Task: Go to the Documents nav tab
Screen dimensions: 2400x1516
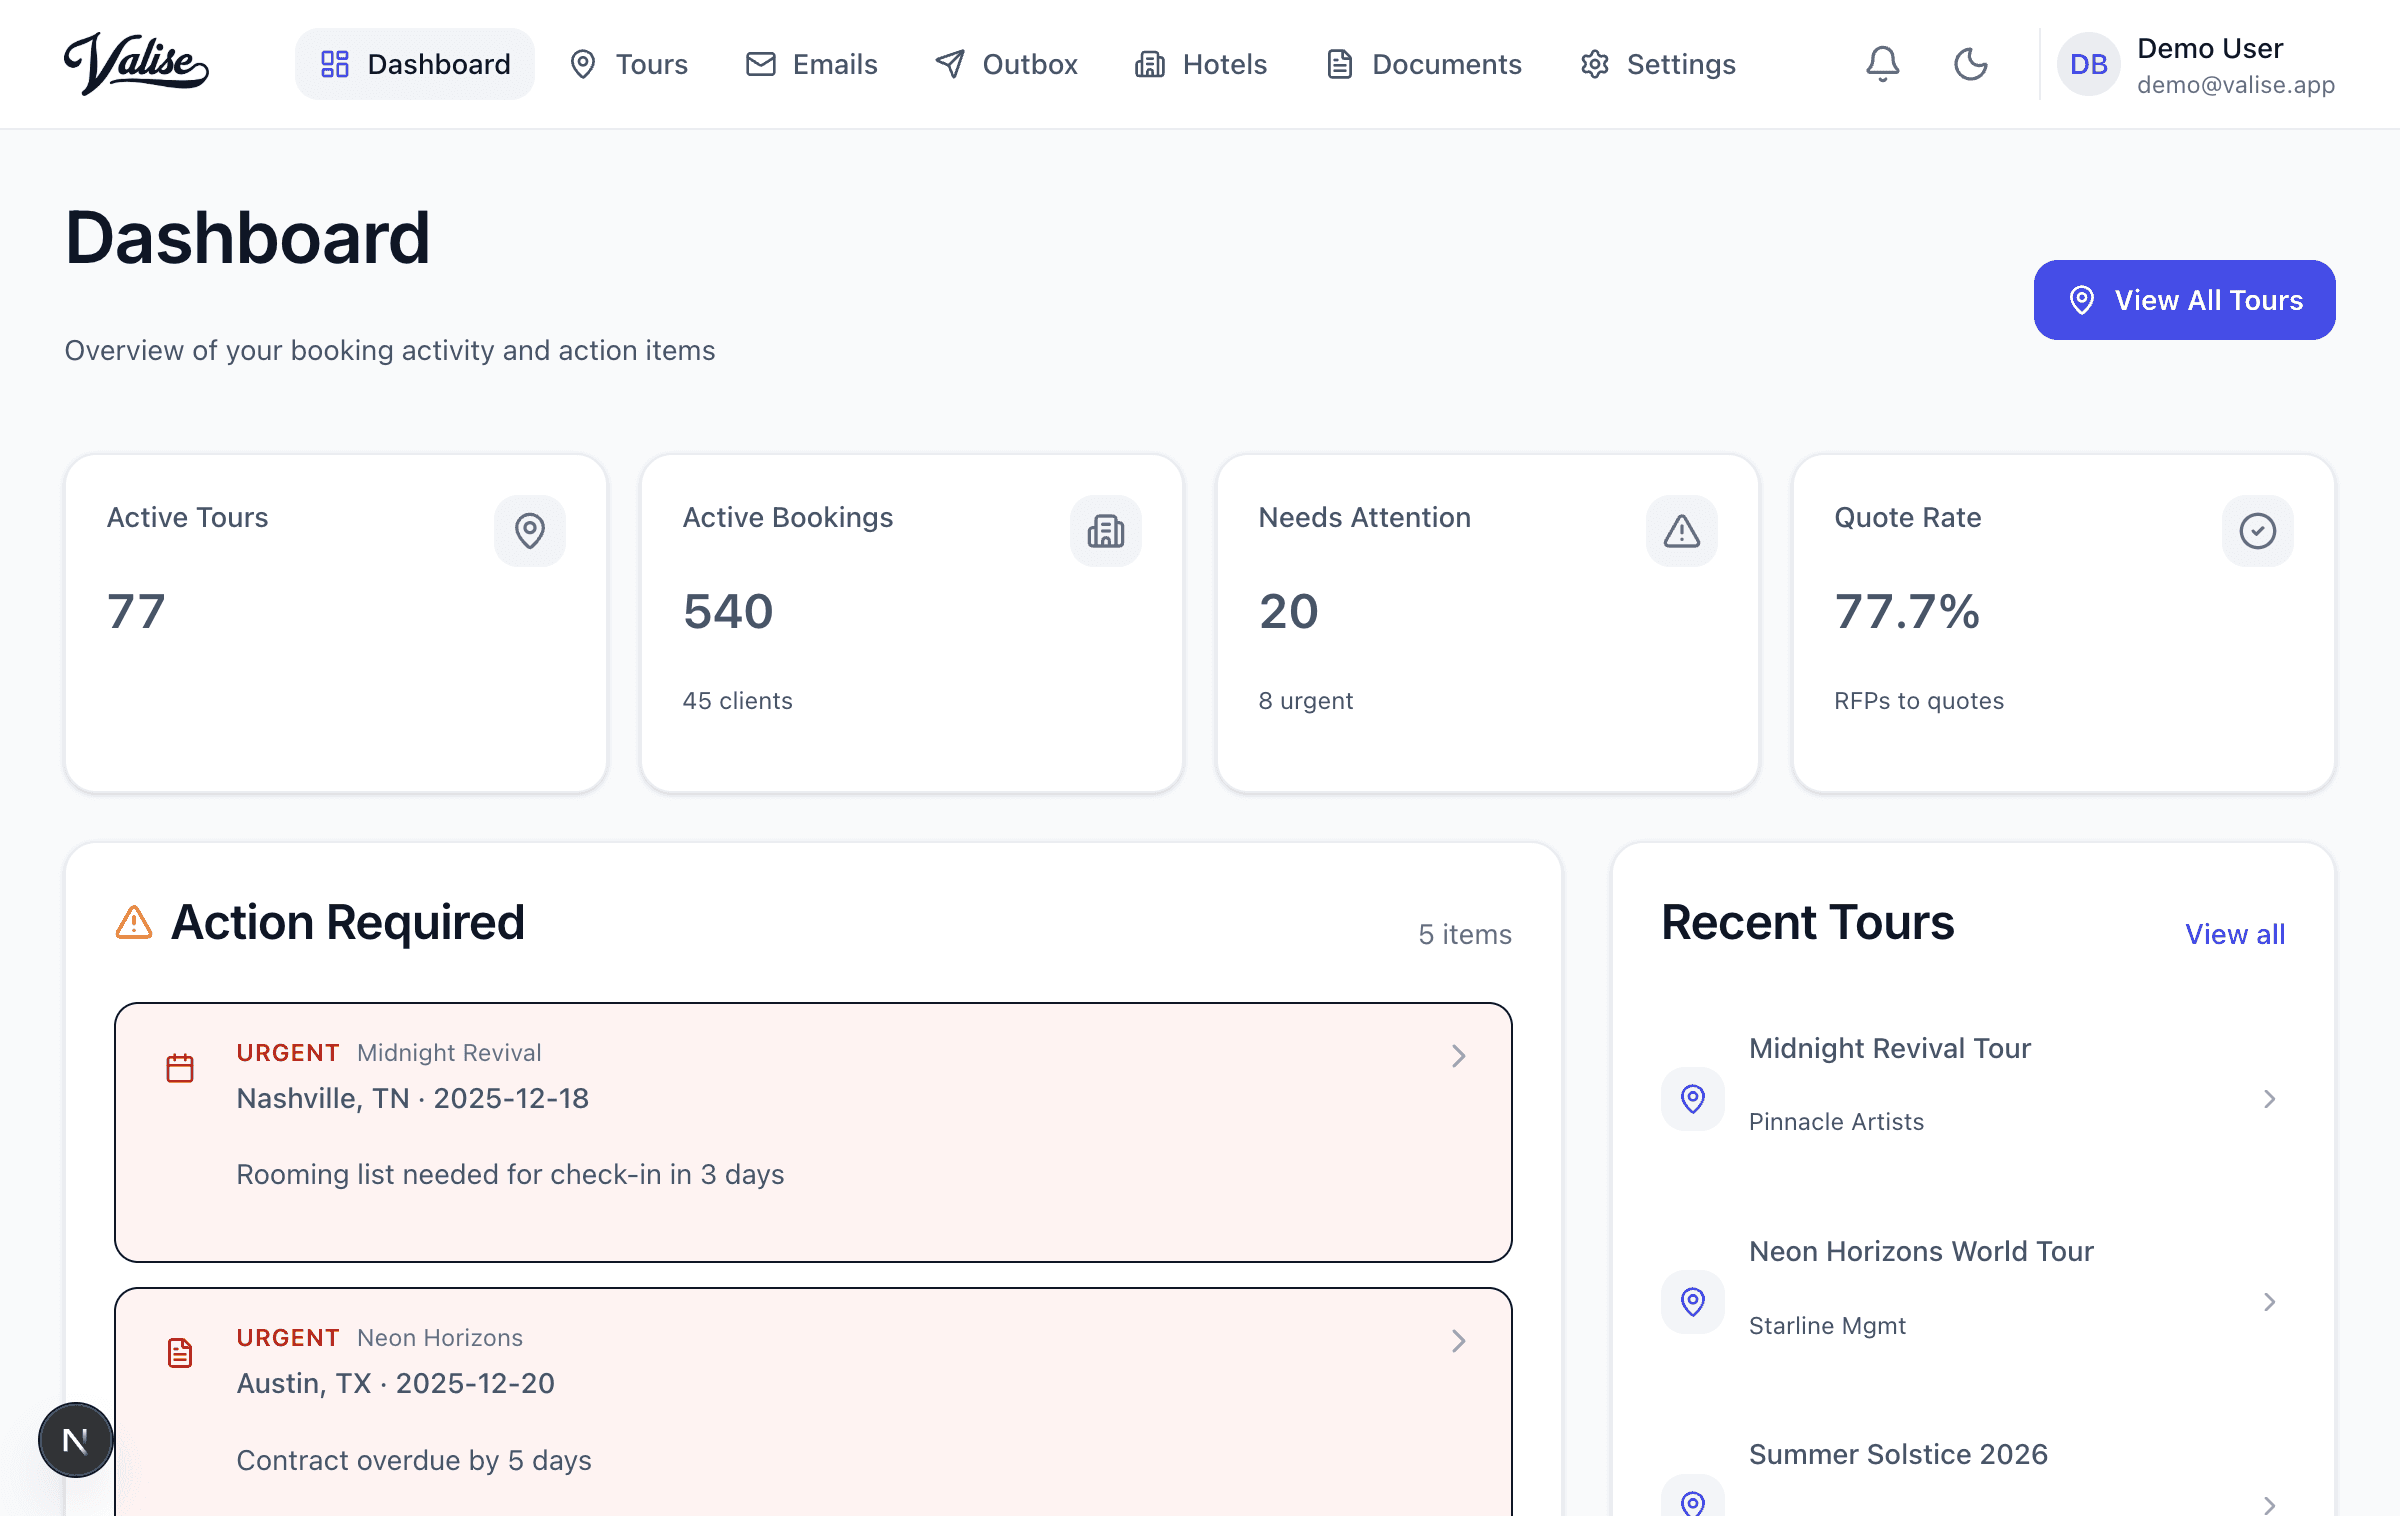Action: point(1423,64)
